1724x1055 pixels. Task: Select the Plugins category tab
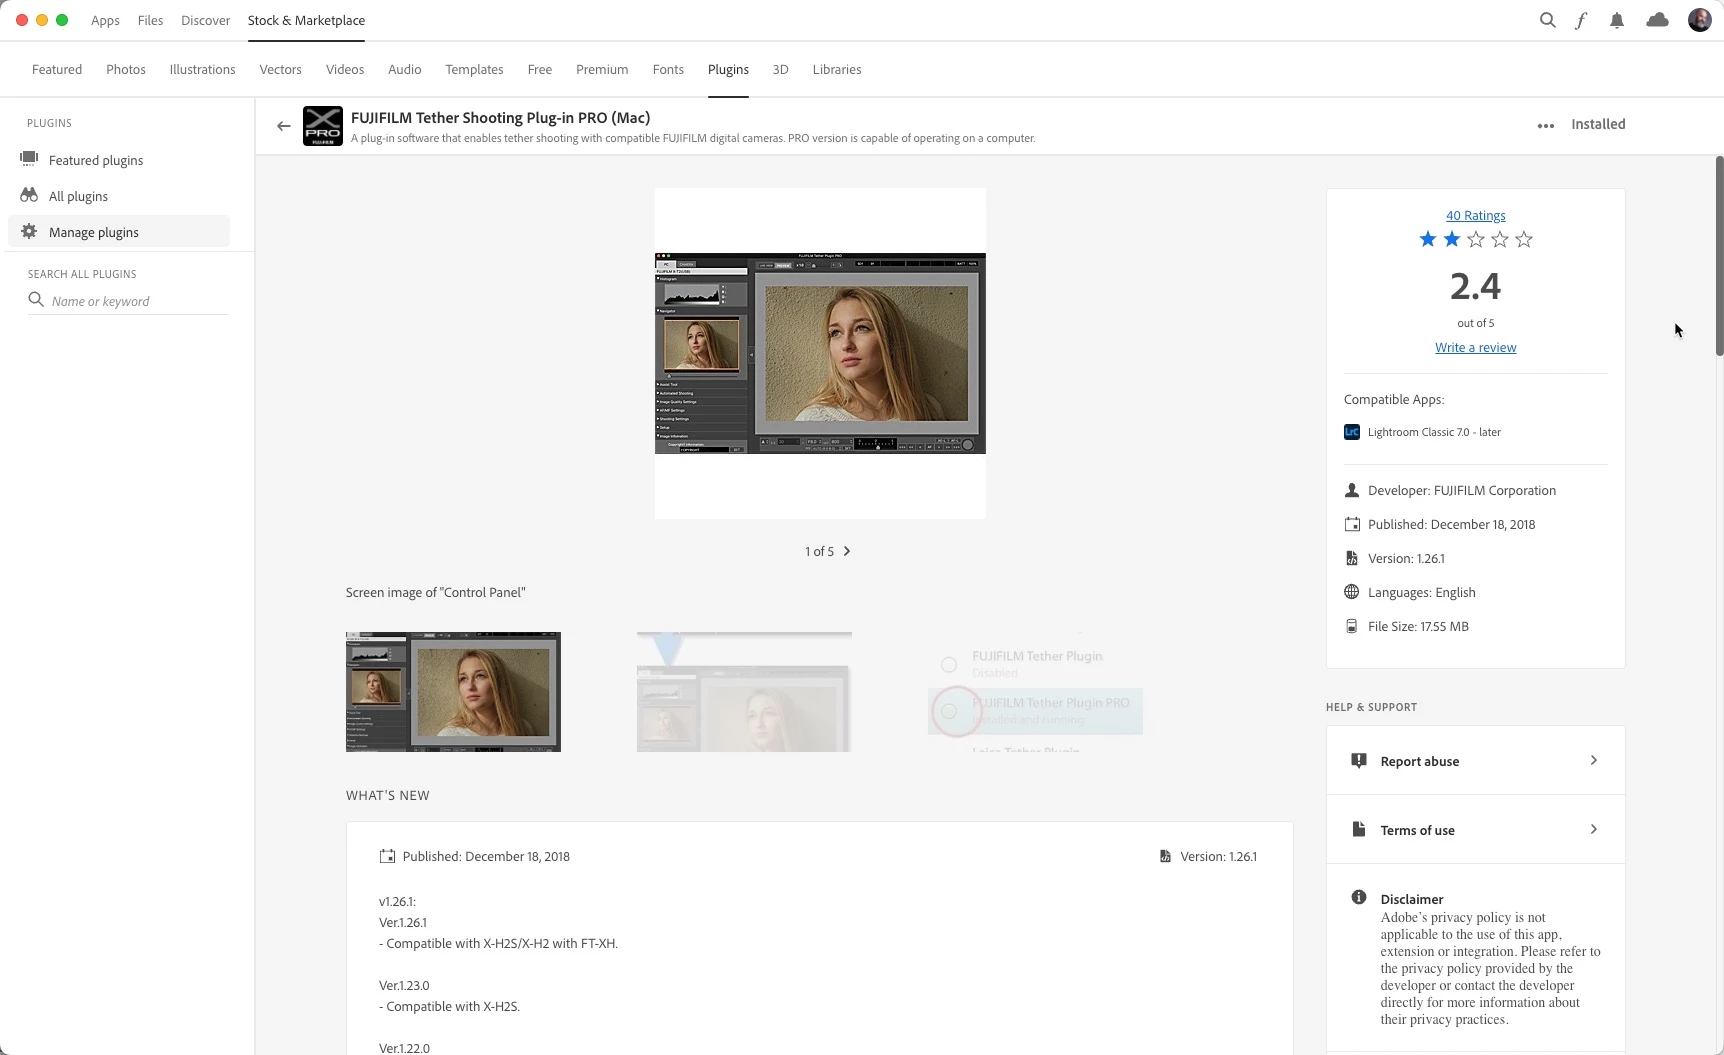pyautogui.click(x=728, y=69)
